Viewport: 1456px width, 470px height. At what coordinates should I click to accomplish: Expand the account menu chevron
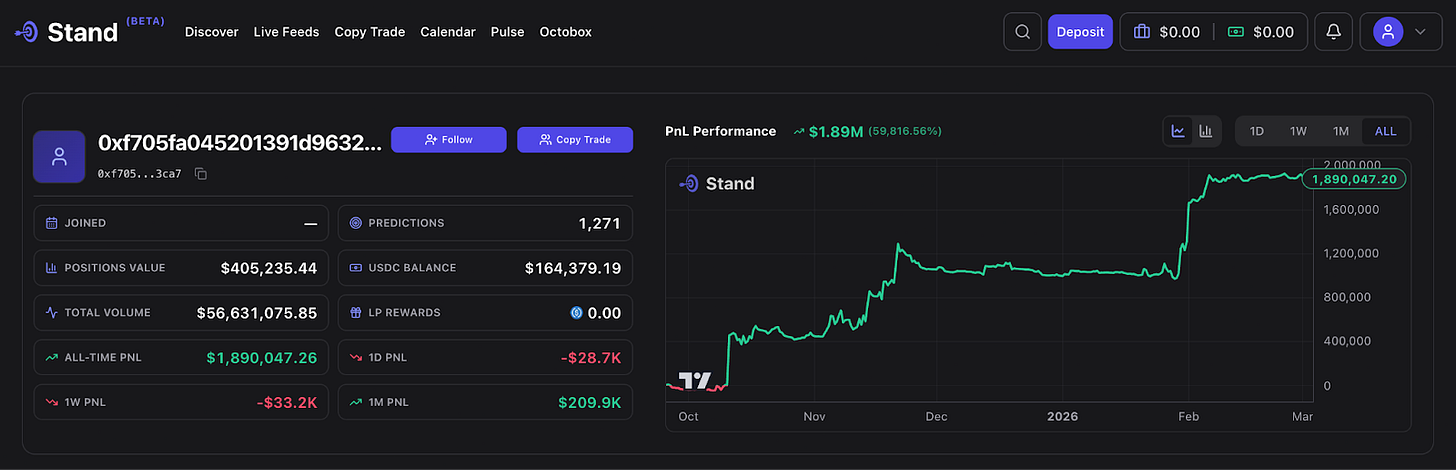[1420, 32]
